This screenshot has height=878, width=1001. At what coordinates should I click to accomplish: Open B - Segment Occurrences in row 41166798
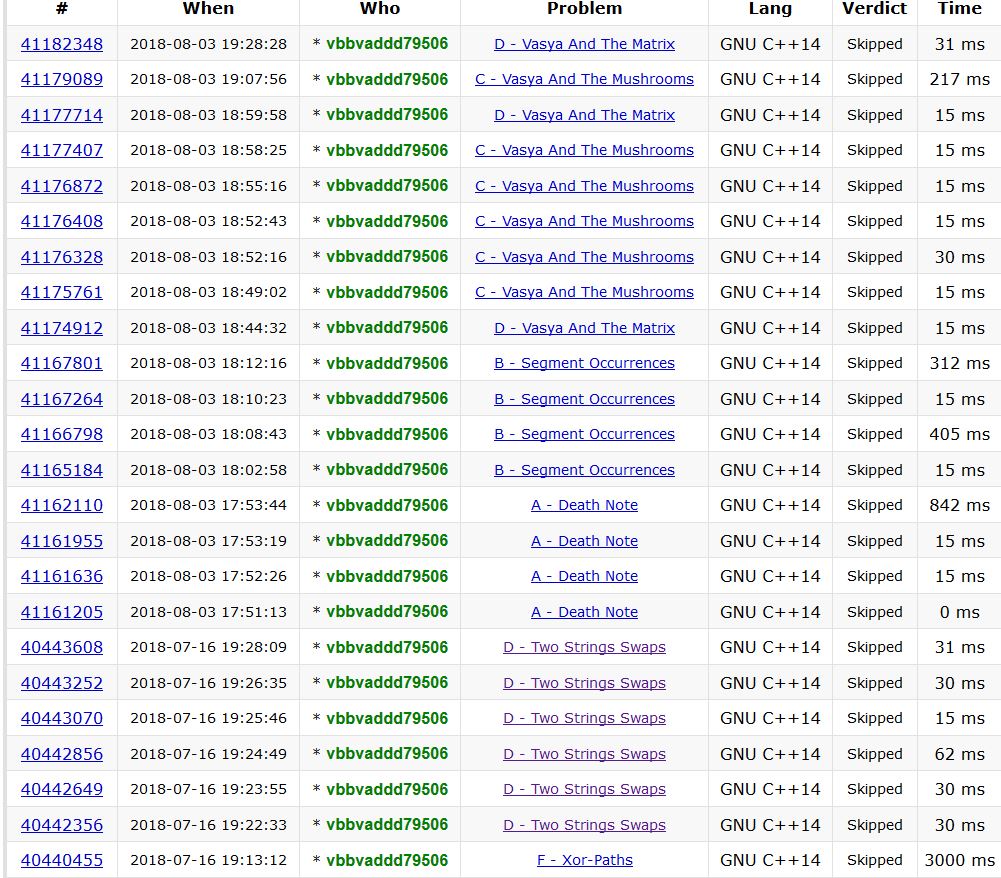click(x=584, y=434)
